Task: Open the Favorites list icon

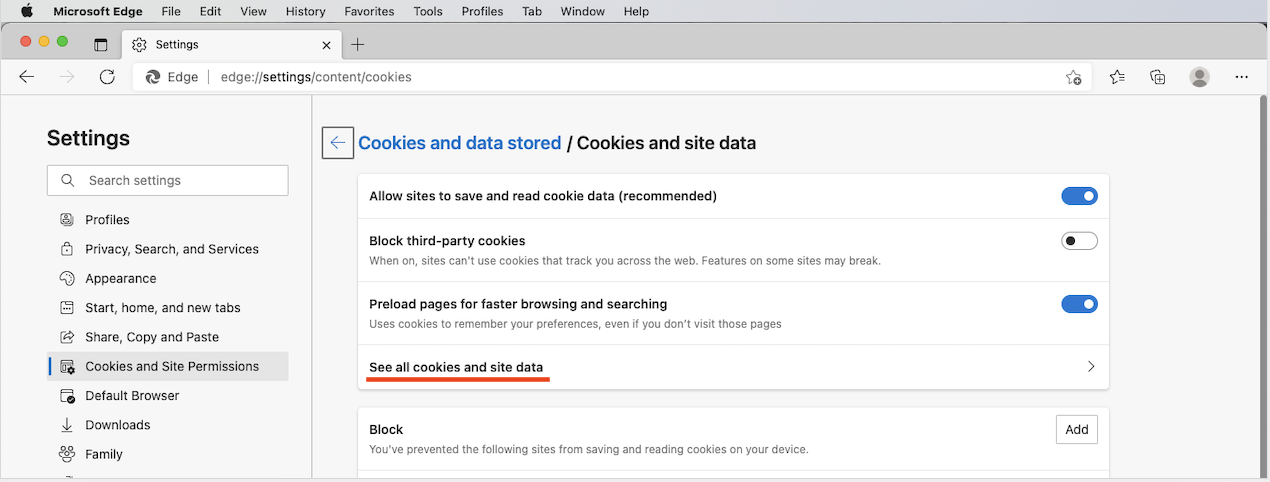Action: 1117,77
